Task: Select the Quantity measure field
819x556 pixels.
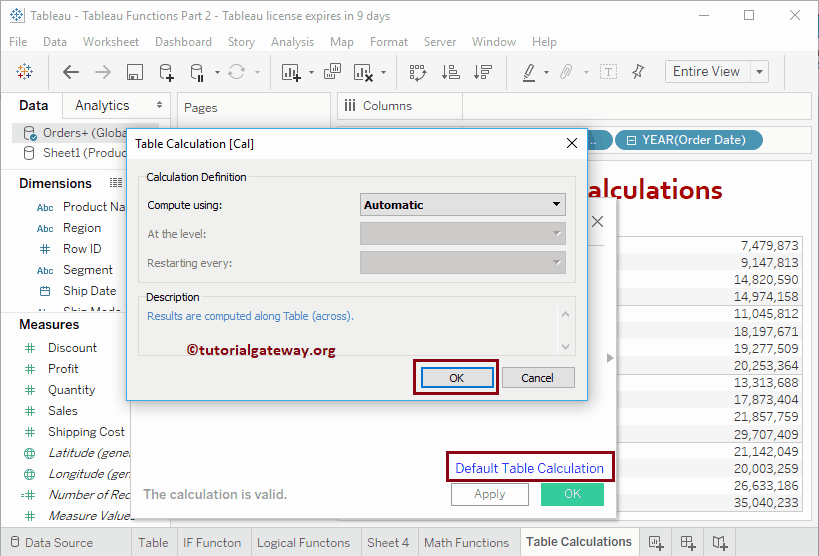Action: click(72, 390)
